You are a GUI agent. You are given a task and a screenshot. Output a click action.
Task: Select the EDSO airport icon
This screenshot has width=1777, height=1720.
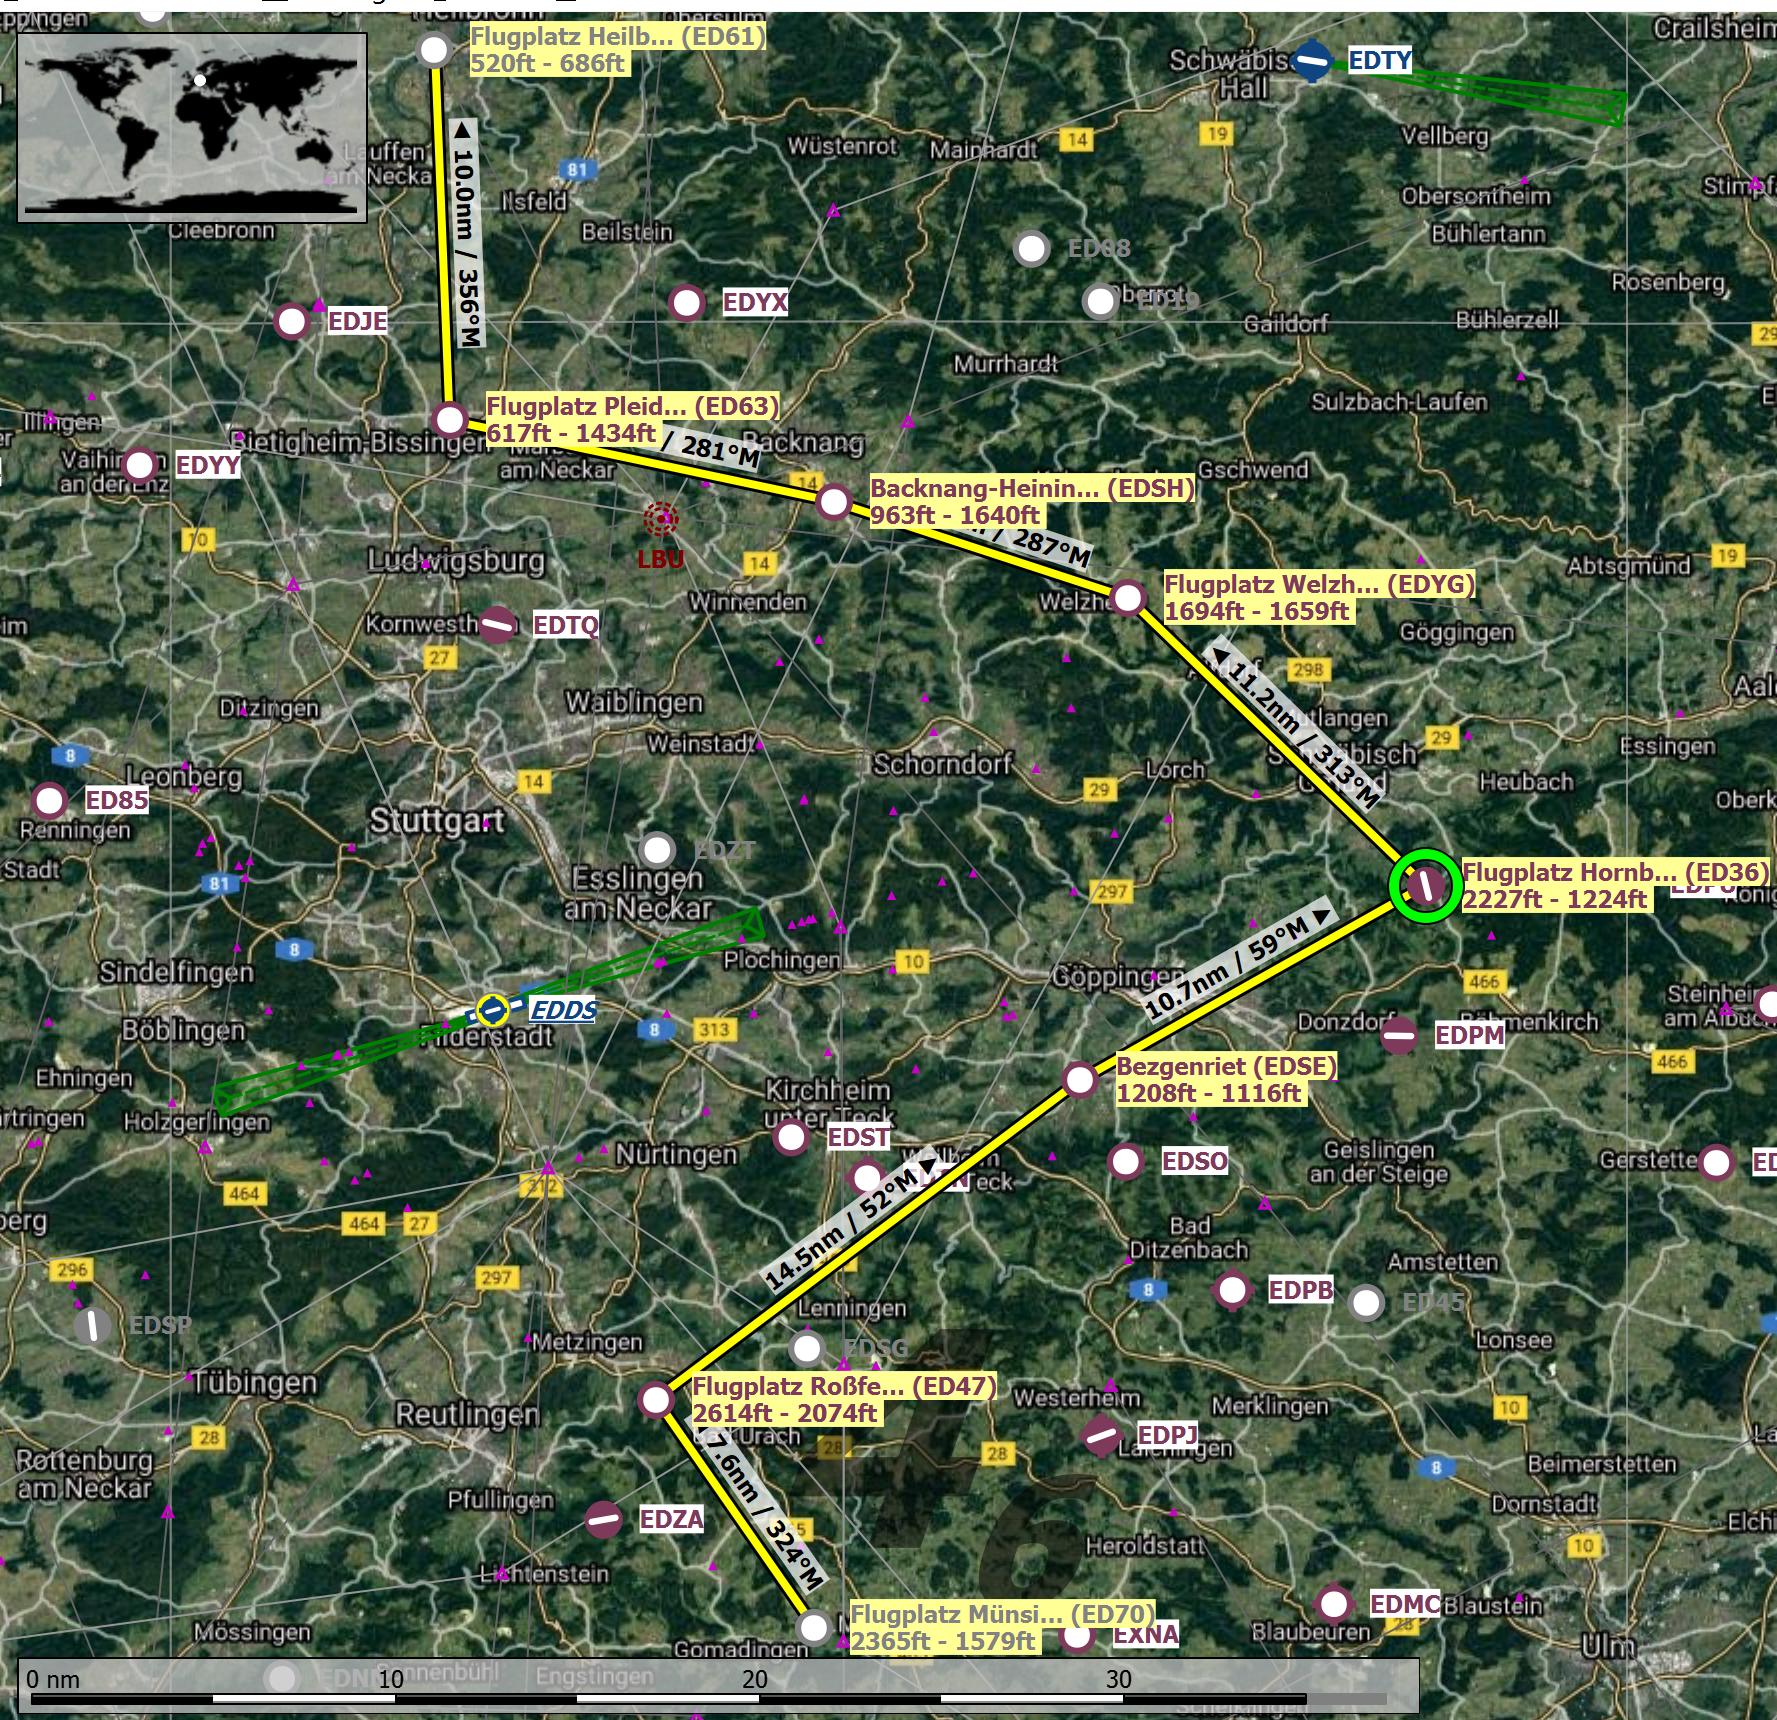pyautogui.click(x=1126, y=1161)
